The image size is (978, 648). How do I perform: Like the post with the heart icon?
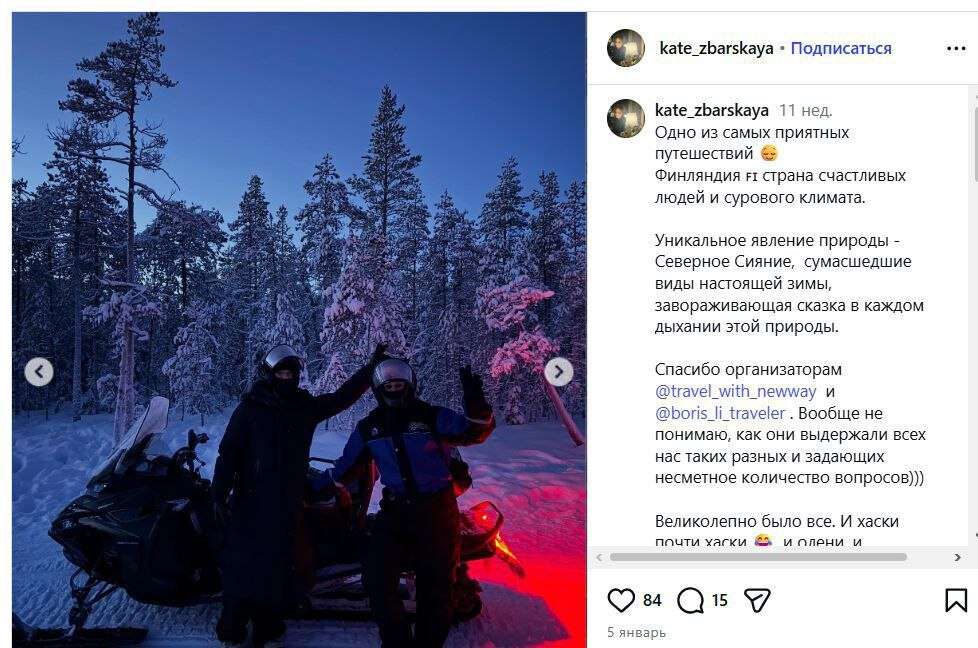621,600
